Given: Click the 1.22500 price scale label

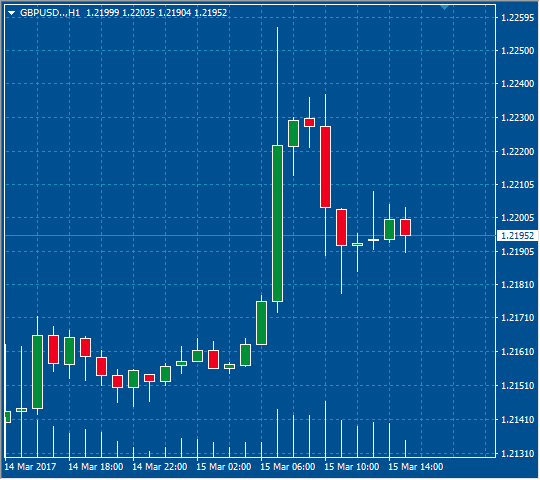Looking at the screenshot, I should click(x=518, y=51).
